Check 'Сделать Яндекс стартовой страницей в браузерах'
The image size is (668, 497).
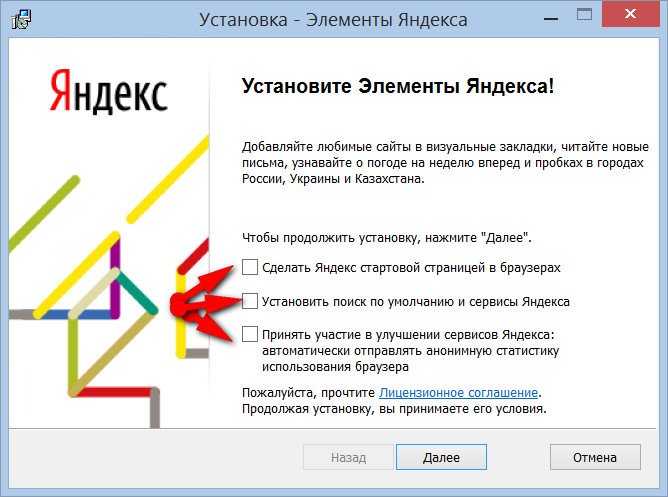(x=250, y=267)
